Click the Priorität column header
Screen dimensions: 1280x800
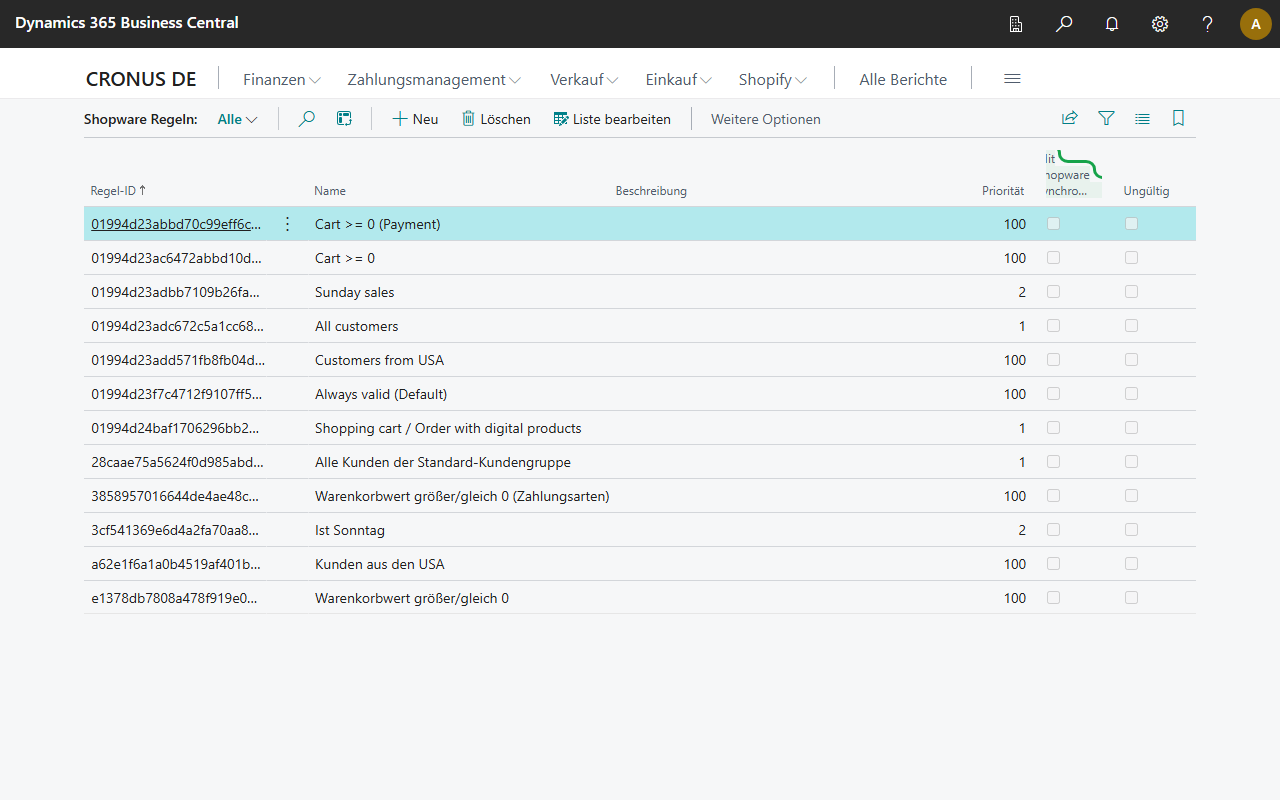pos(1003,191)
